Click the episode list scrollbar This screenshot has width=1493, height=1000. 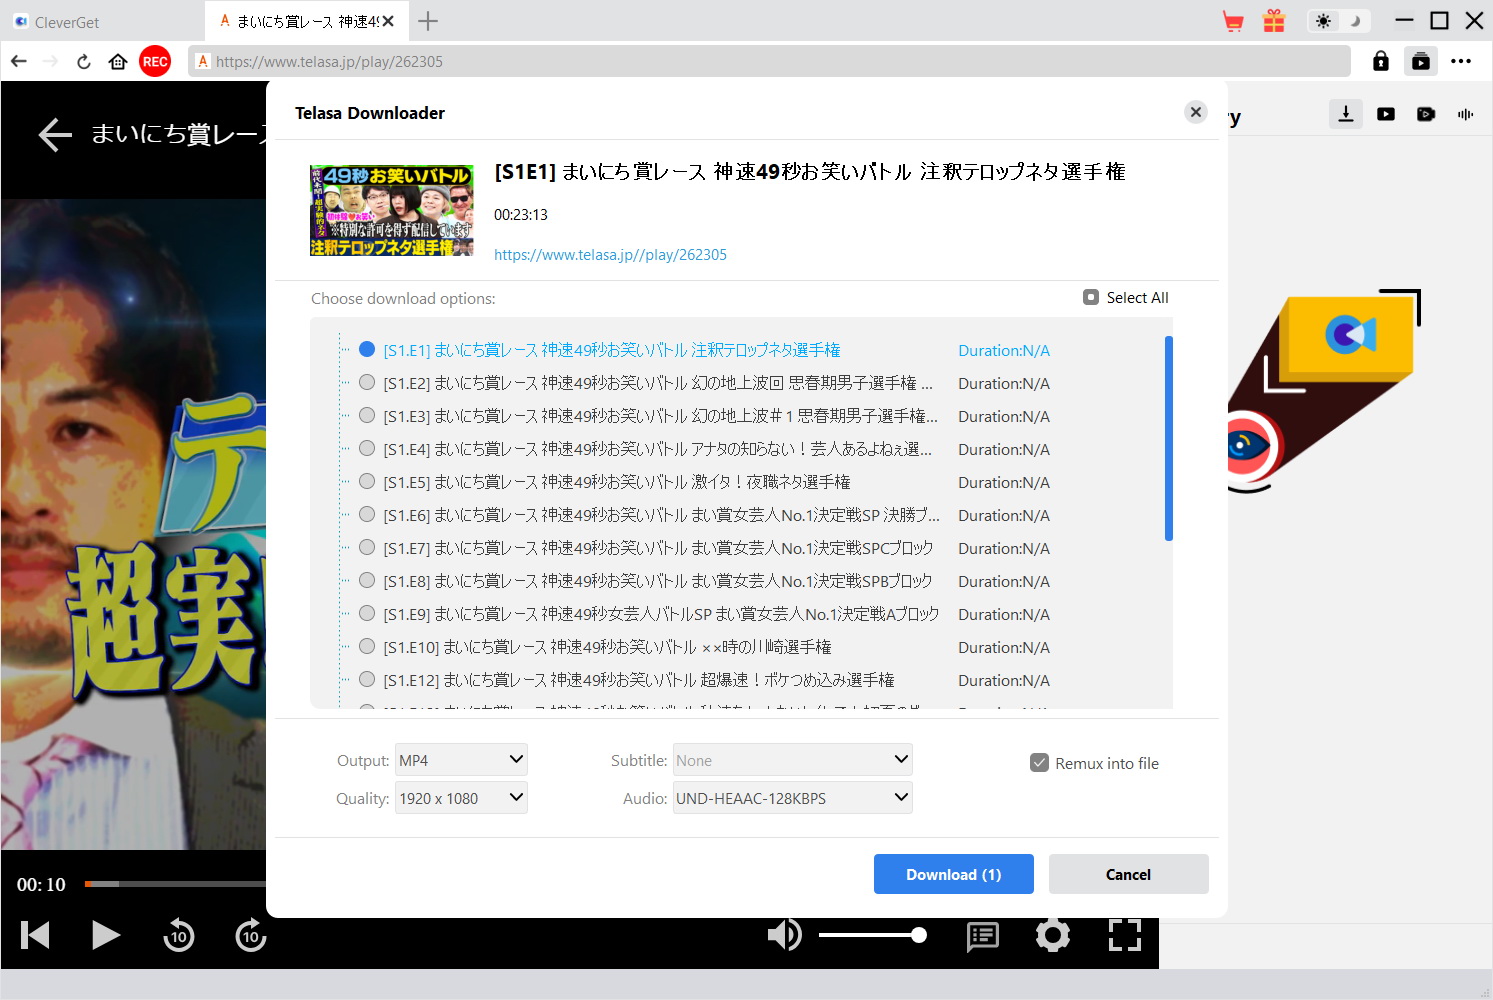click(x=1168, y=438)
